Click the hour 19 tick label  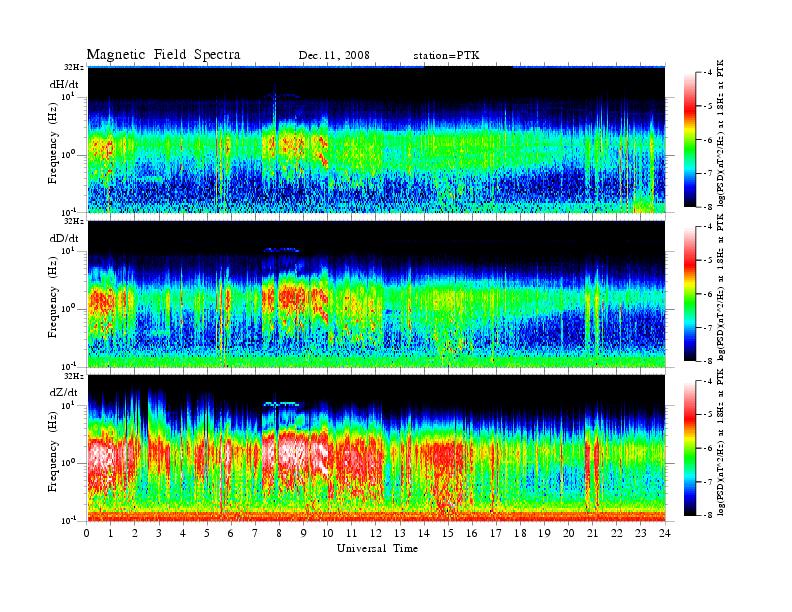[544, 533]
